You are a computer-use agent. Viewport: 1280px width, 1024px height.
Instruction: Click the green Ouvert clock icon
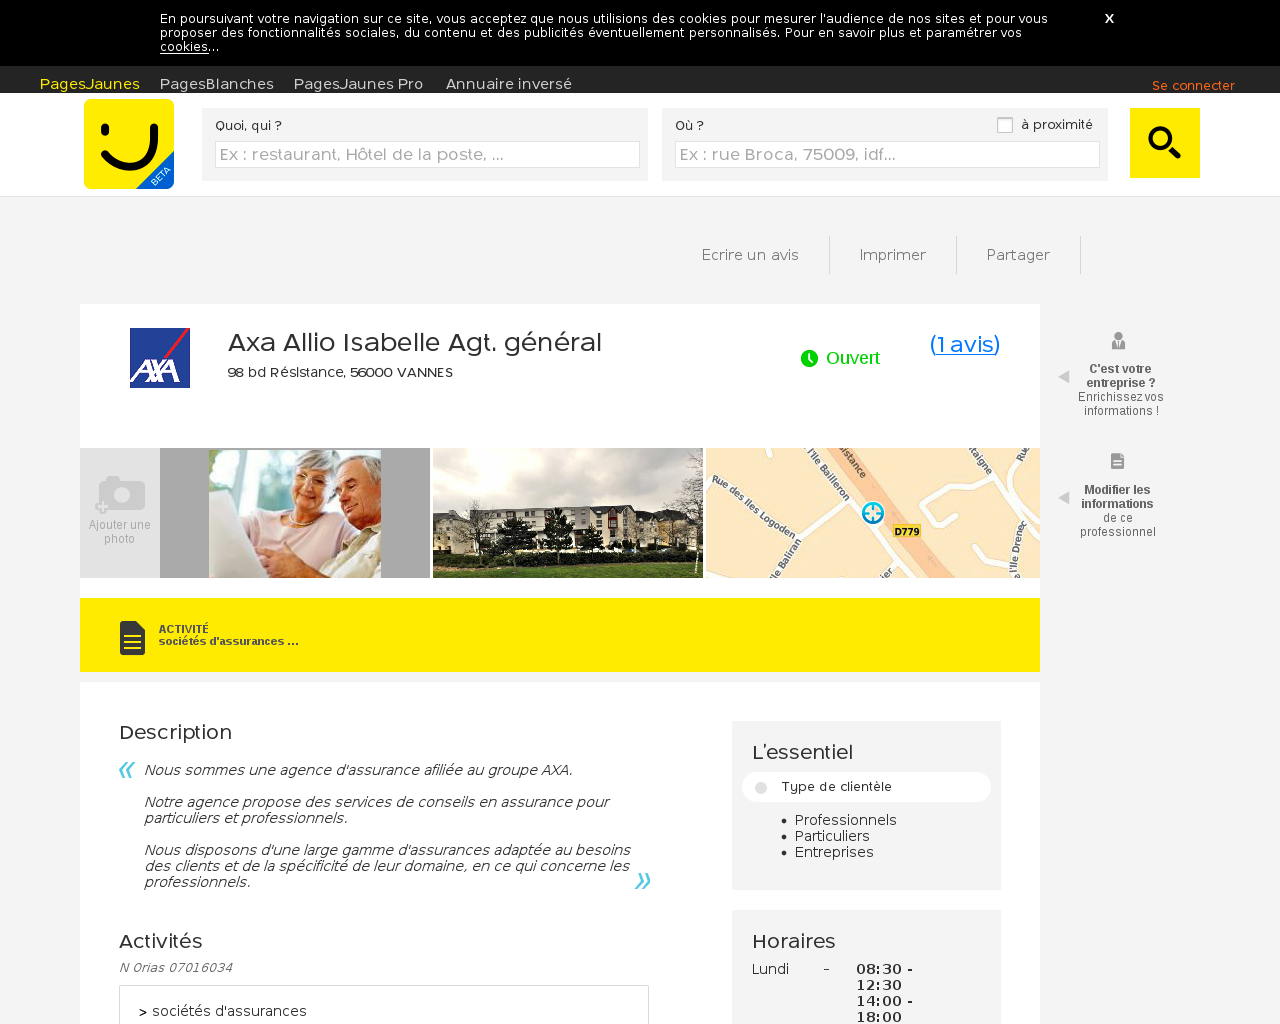point(810,358)
